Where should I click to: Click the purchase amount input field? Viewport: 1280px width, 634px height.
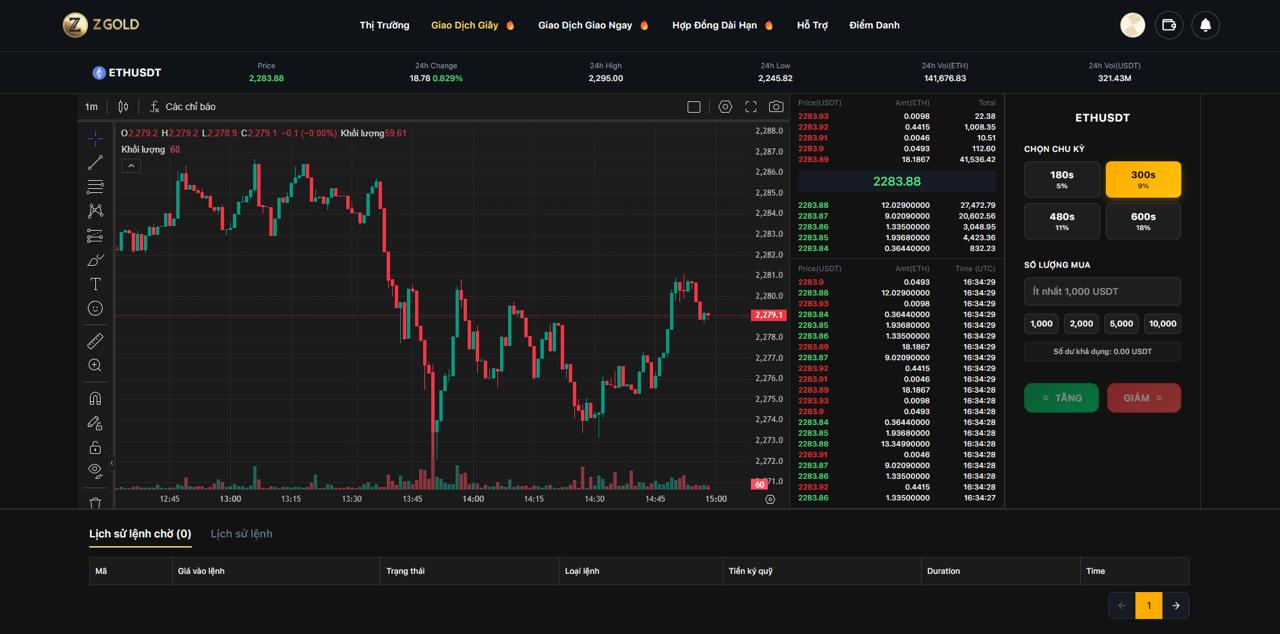click(x=1102, y=291)
